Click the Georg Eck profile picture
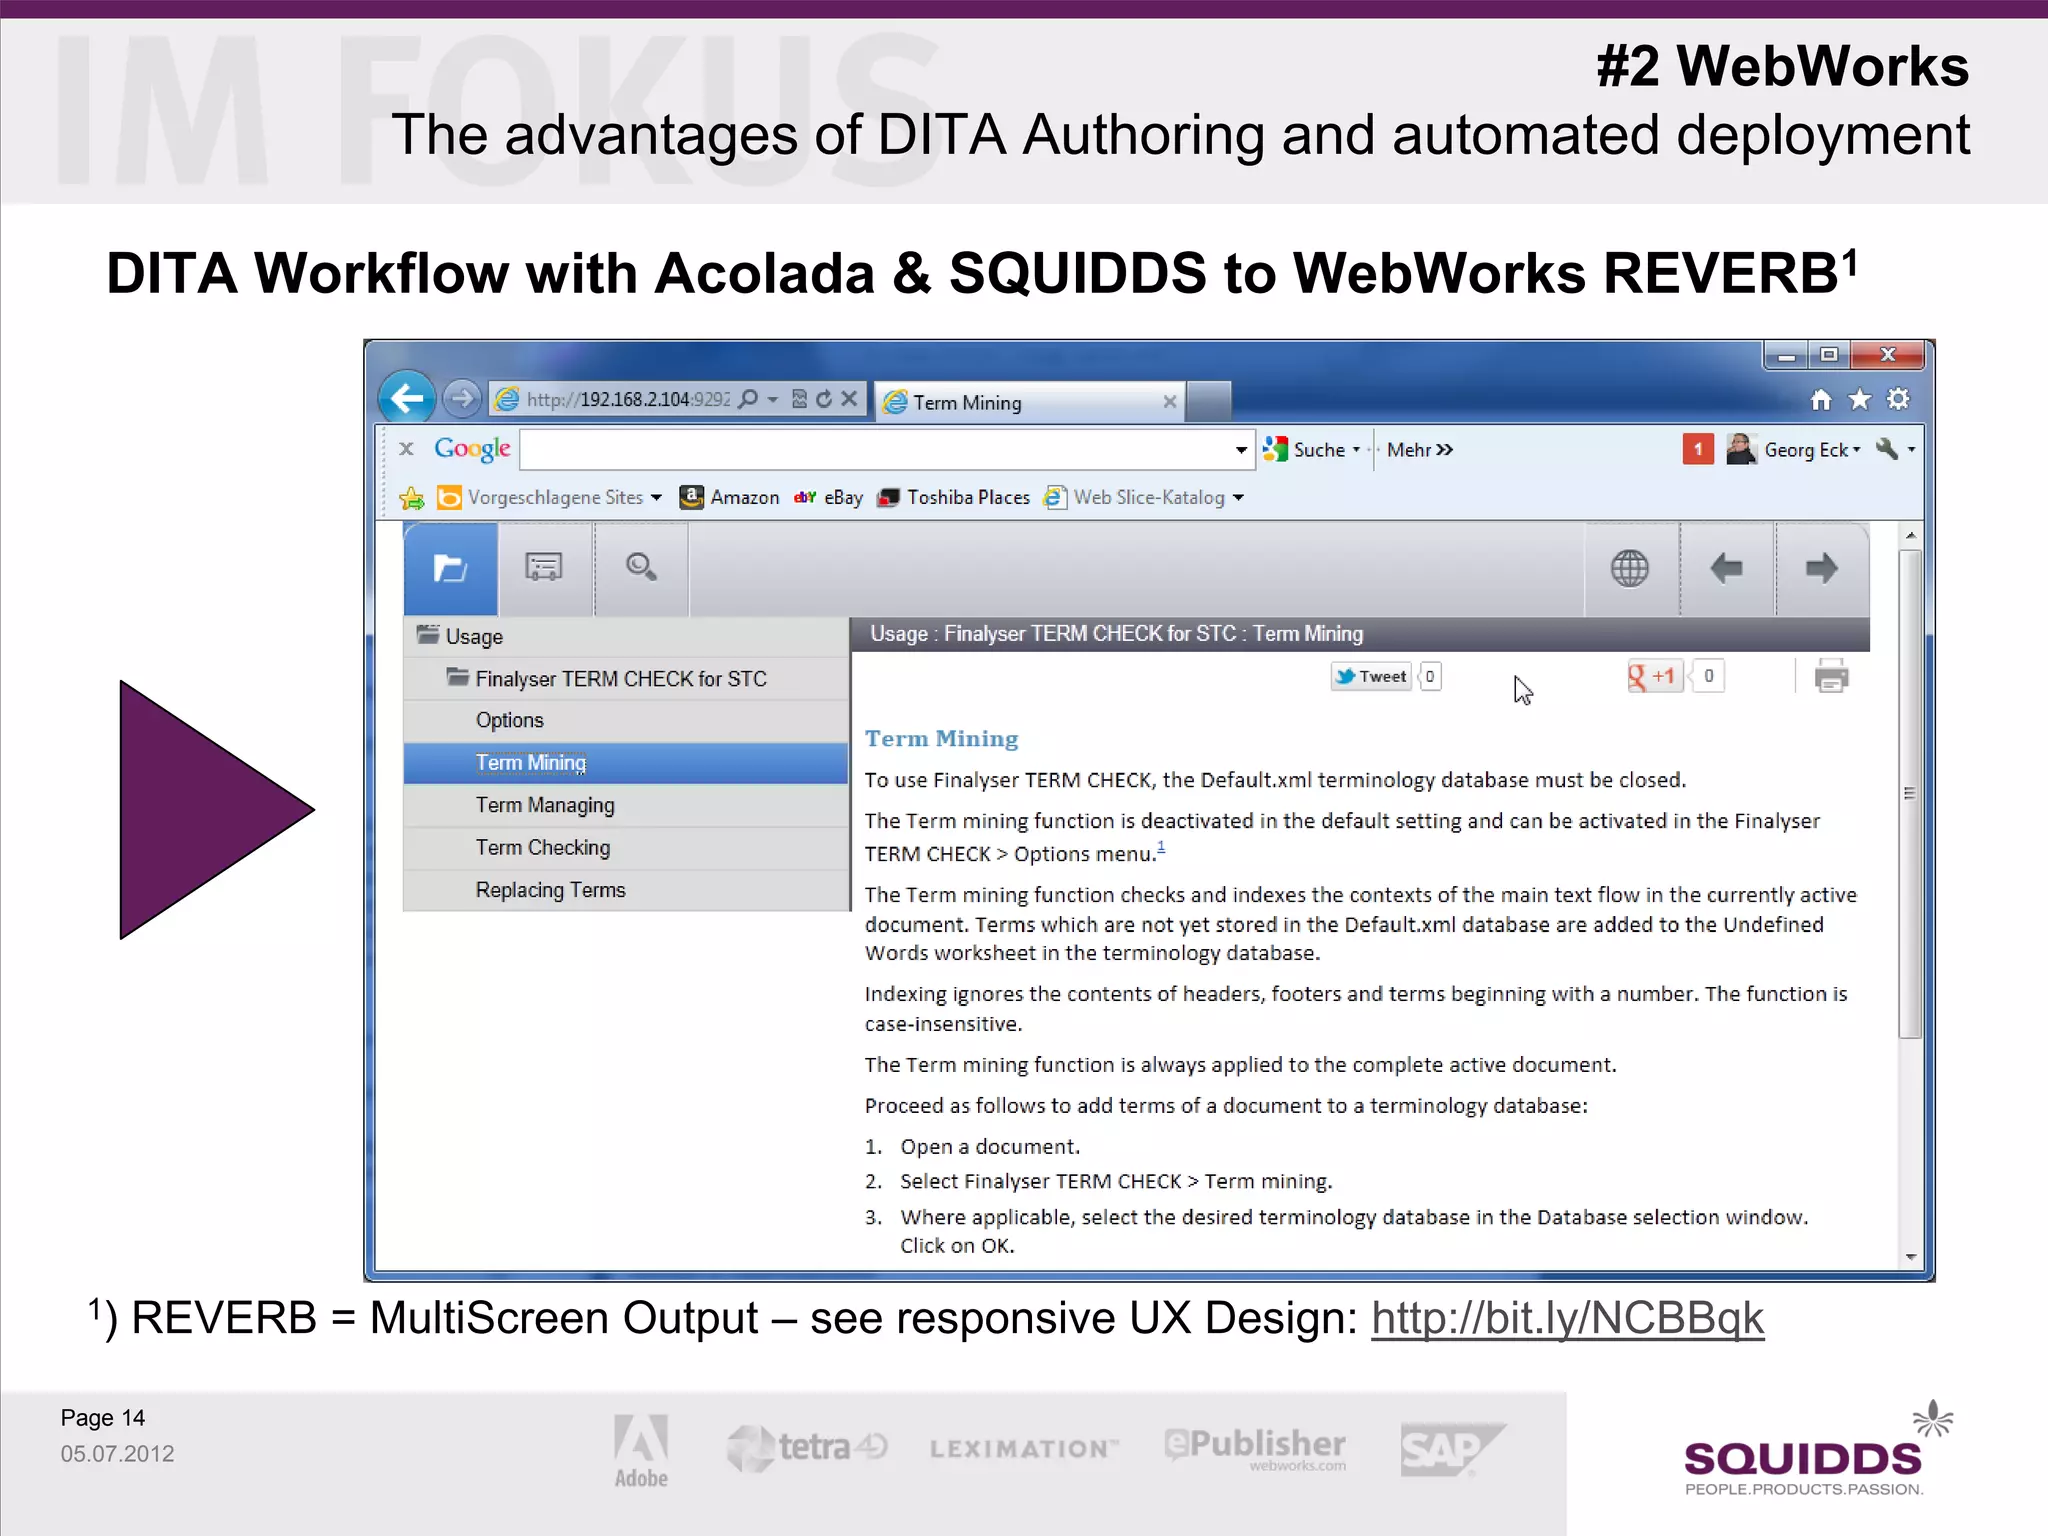Image resolution: width=2048 pixels, height=1536 pixels. pyautogui.click(x=1741, y=449)
